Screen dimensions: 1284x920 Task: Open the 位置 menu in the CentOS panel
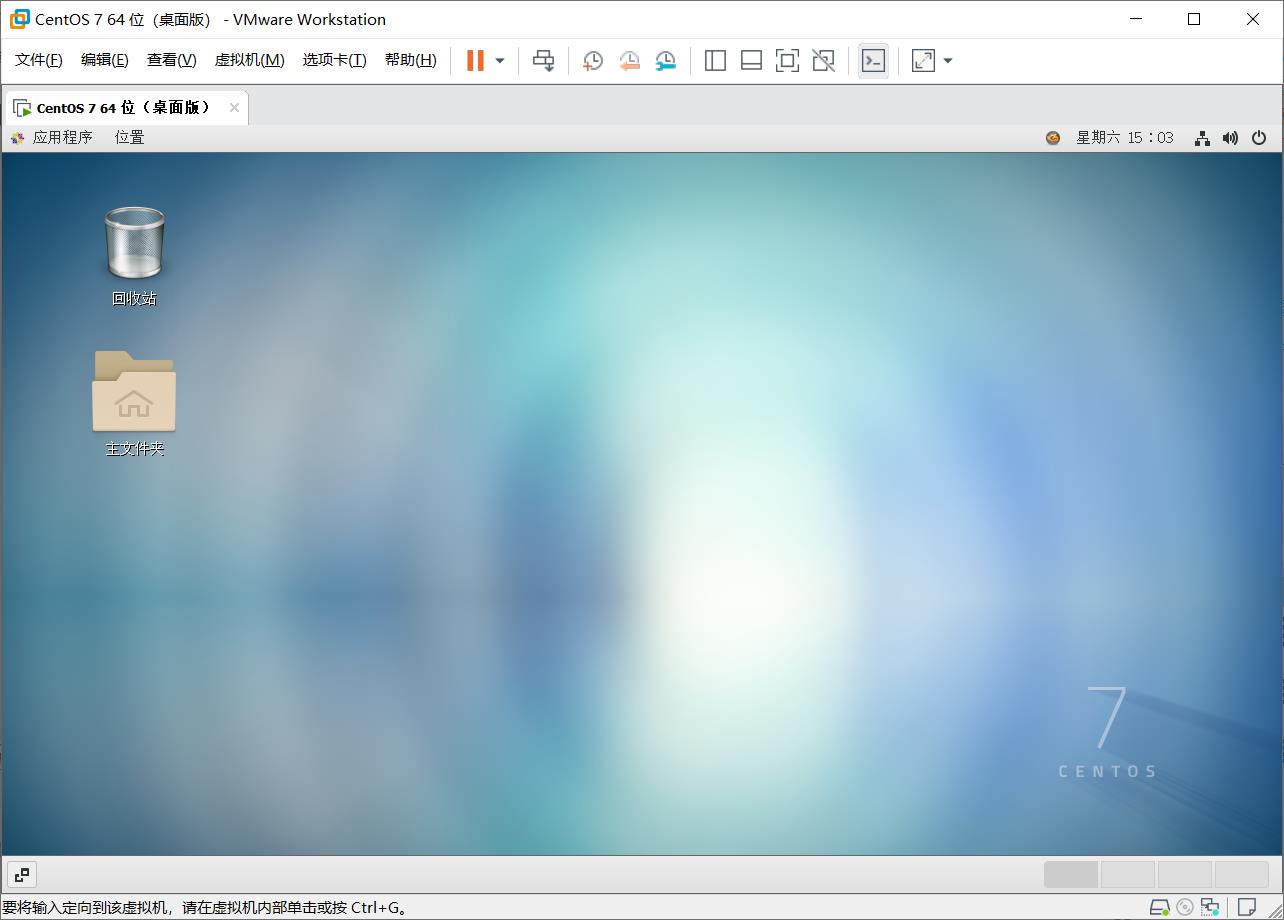(x=130, y=138)
